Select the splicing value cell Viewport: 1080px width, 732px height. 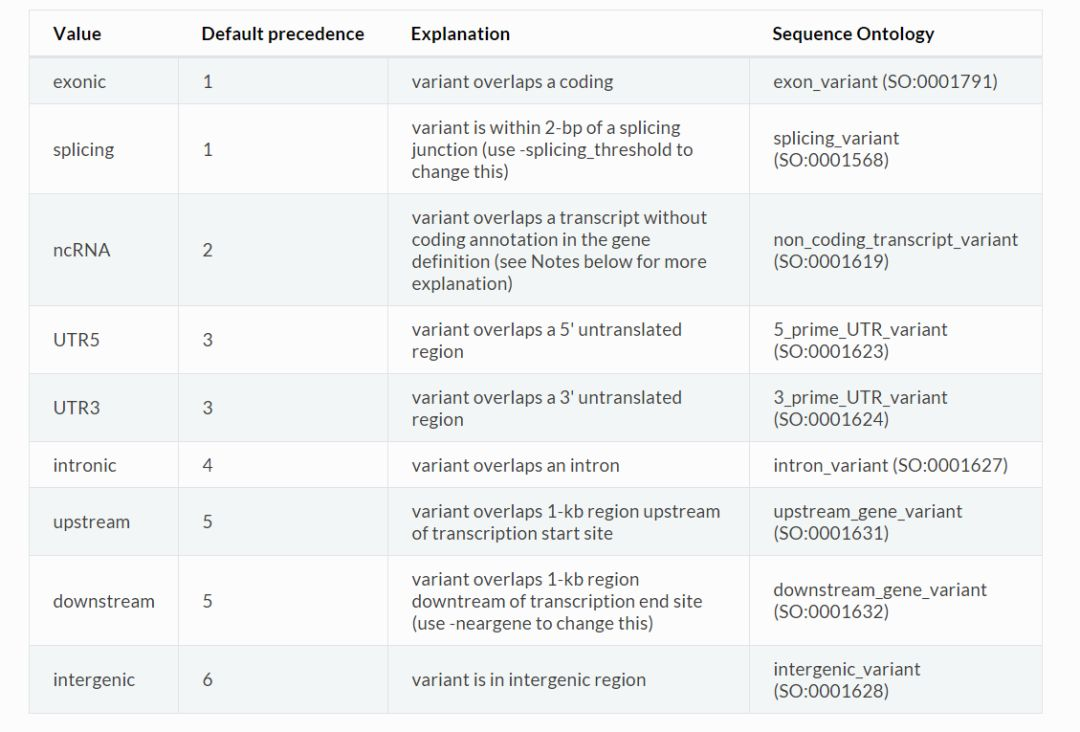(83, 150)
